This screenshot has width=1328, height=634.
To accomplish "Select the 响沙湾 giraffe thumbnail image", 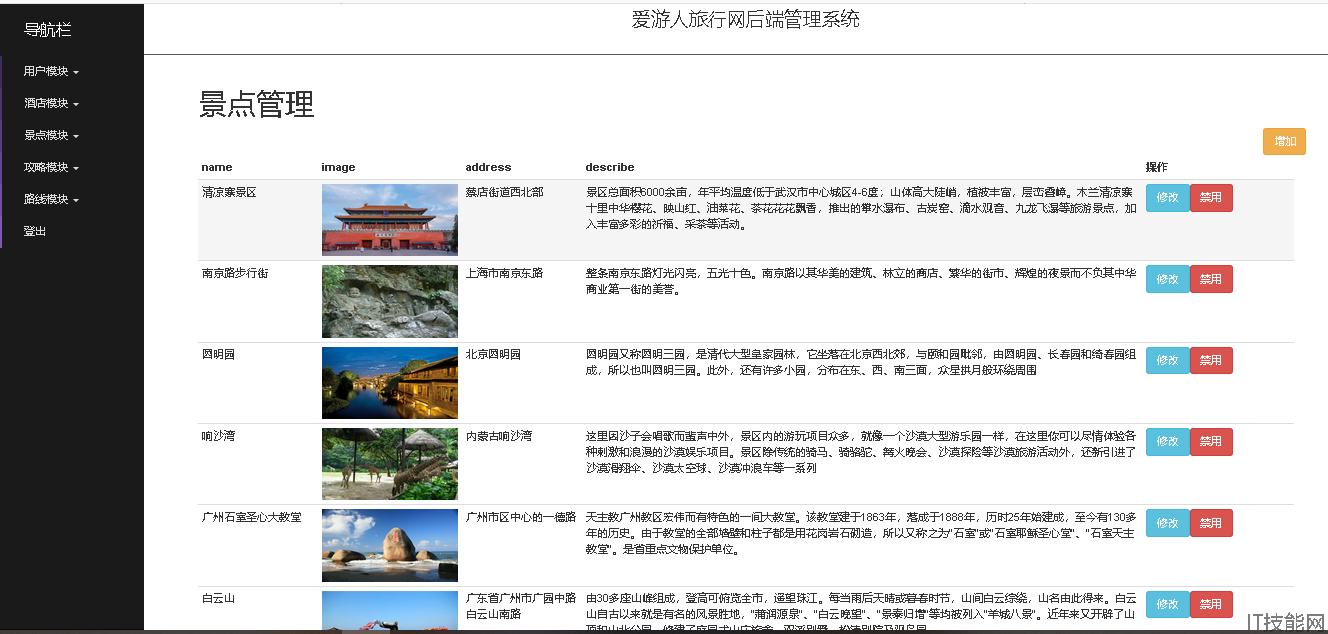I will (x=390, y=464).
